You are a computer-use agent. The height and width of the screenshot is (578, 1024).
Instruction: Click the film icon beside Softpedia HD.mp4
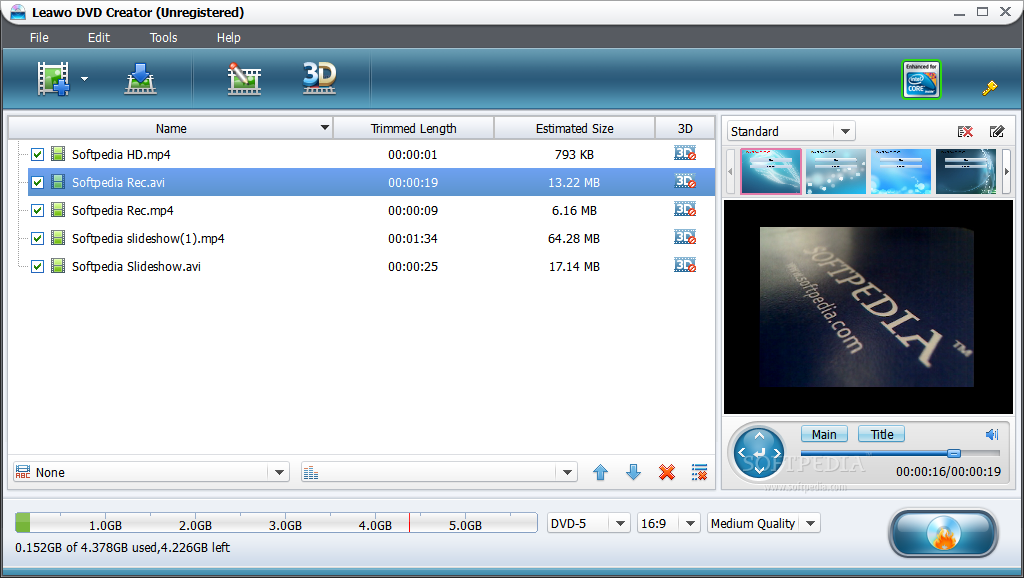point(58,154)
